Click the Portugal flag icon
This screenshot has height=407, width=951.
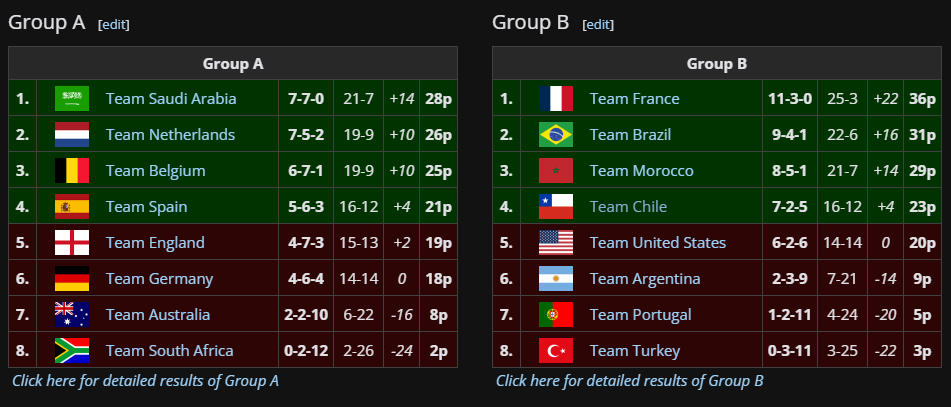tap(556, 315)
